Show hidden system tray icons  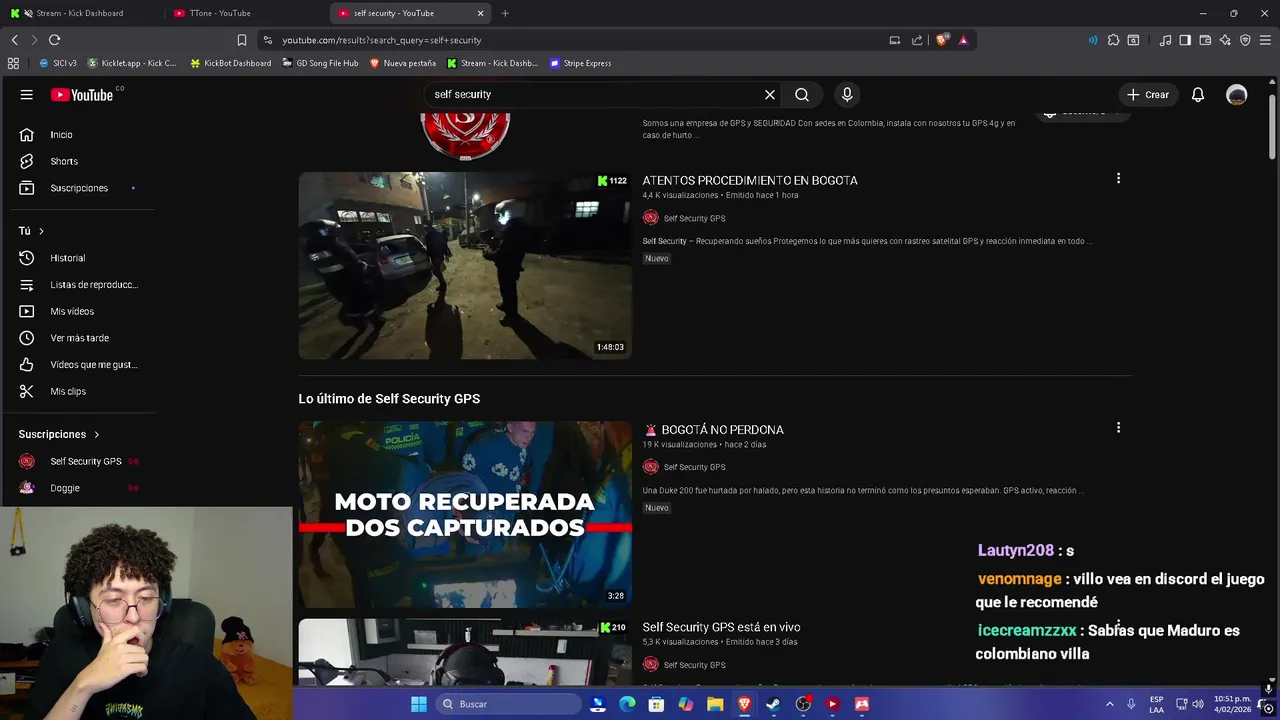tap(1109, 704)
